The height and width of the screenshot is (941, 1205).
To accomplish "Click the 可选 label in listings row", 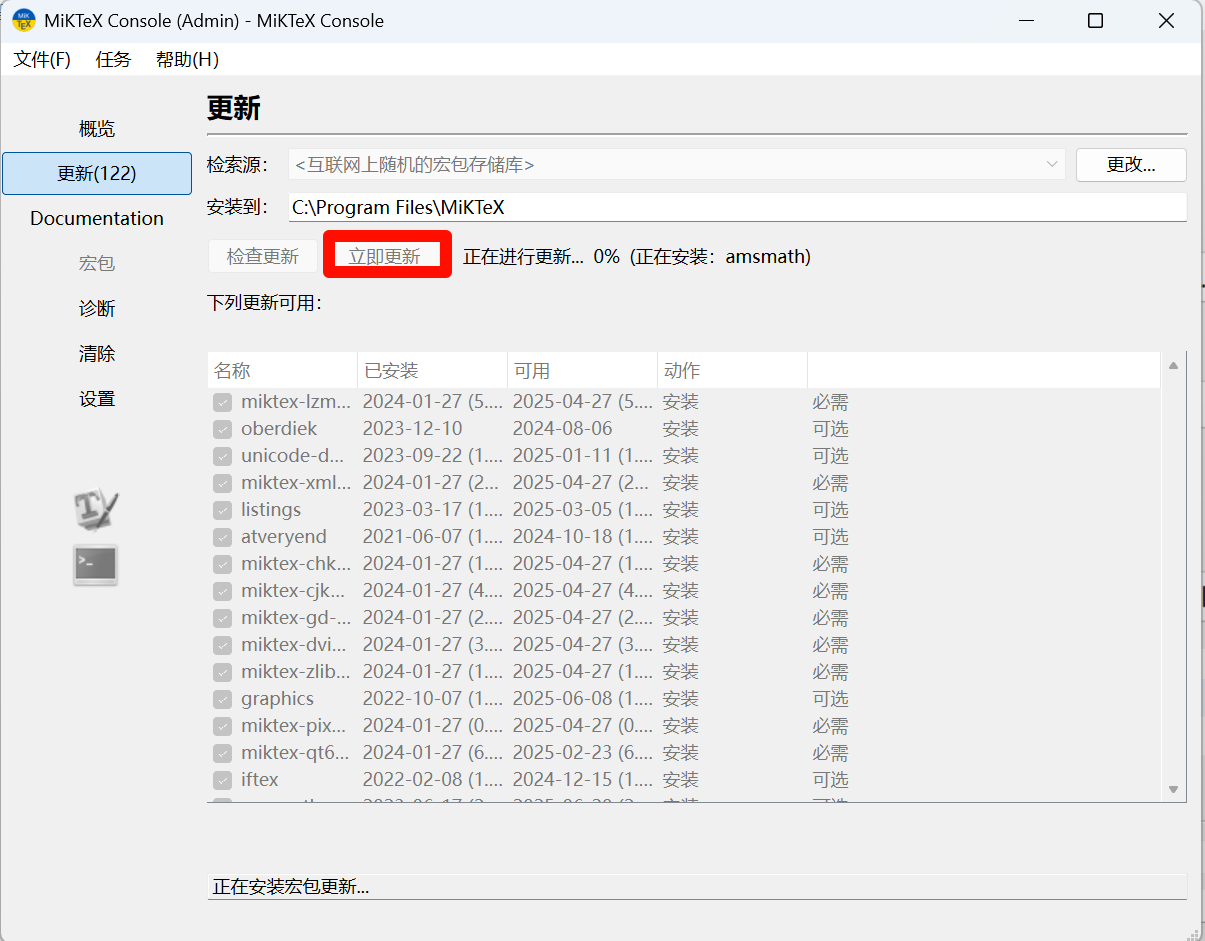I will tap(830, 510).
